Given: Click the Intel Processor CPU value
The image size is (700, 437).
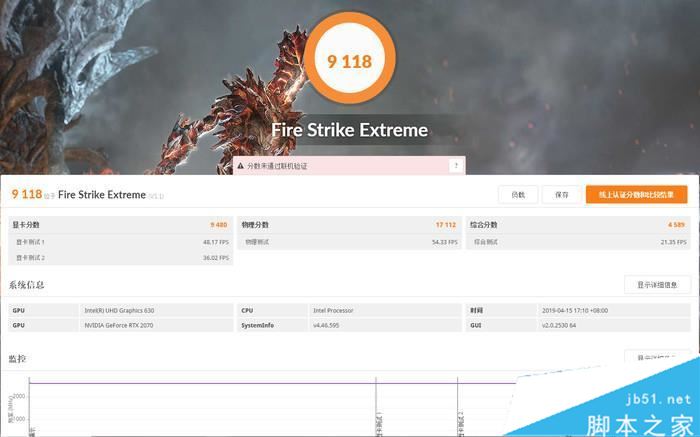Looking at the screenshot, I should coord(333,310).
